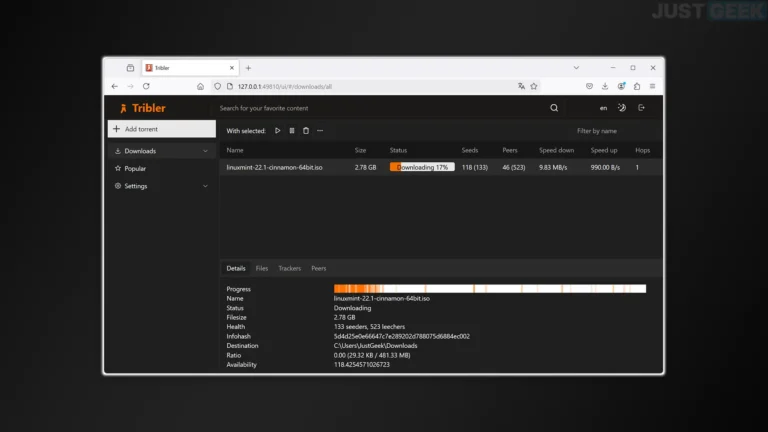Expand the Downloads sidebar section
This screenshot has width=768, height=432.
(x=205, y=151)
